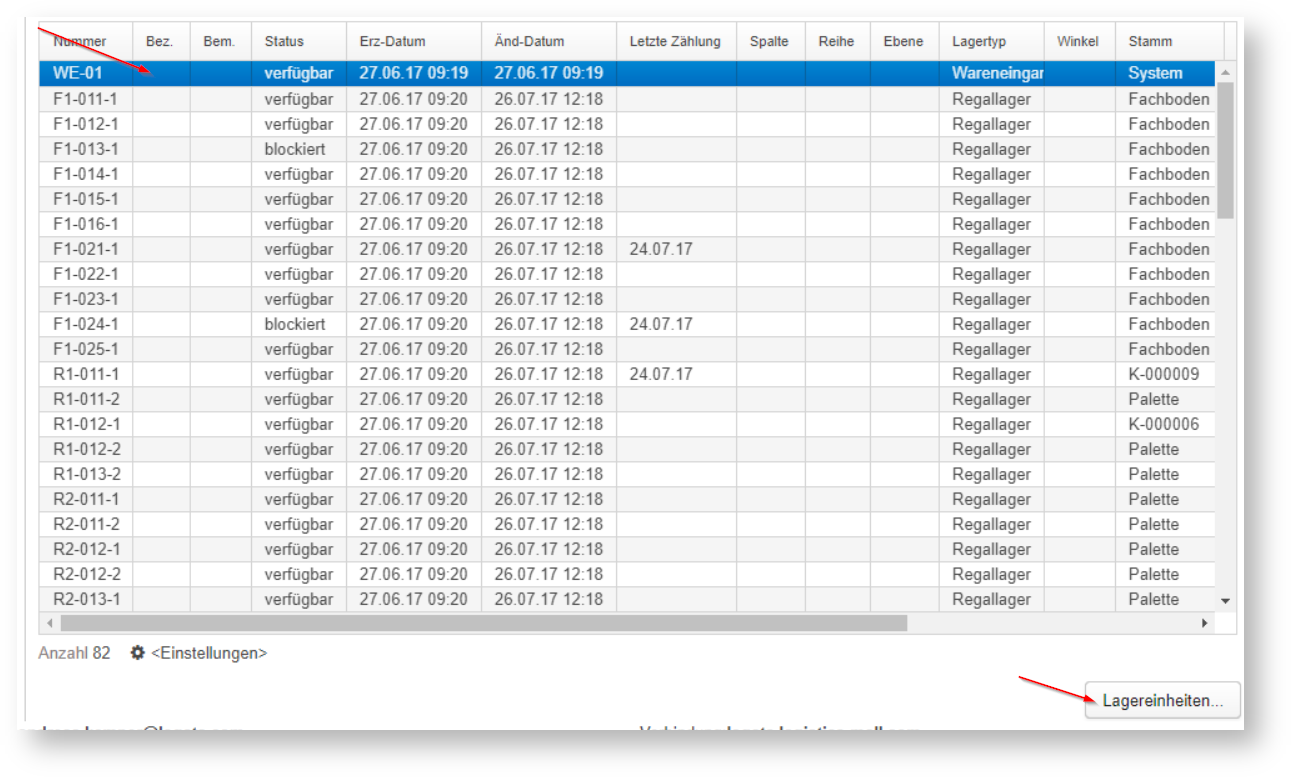Select row F1-025-1
Image resolution: width=1292 pixels, height=778 pixels.
click(x=627, y=349)
